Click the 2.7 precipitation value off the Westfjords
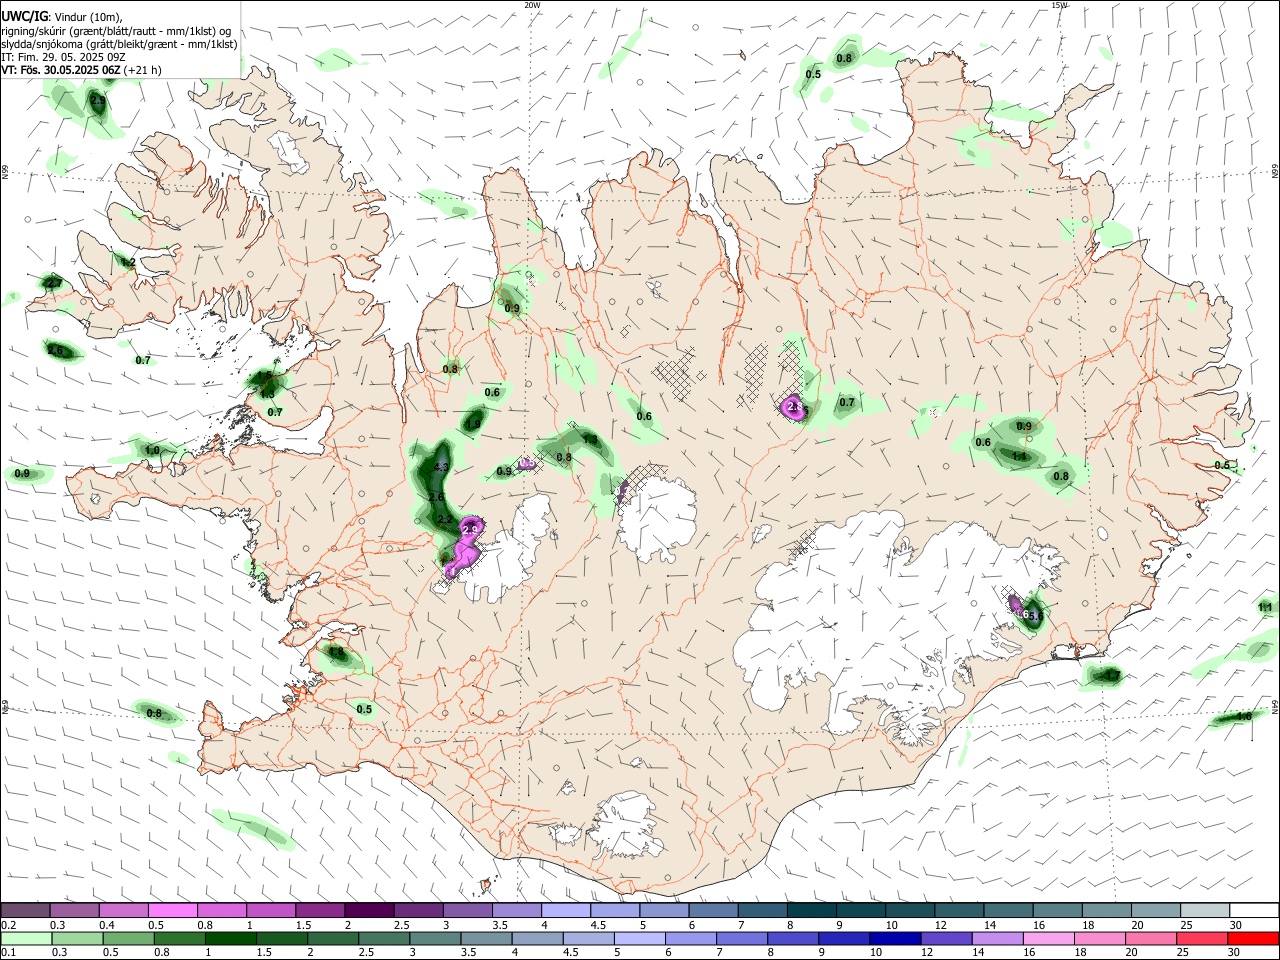The height and width of the screenshot is (960, 1280). coord(54,283)
